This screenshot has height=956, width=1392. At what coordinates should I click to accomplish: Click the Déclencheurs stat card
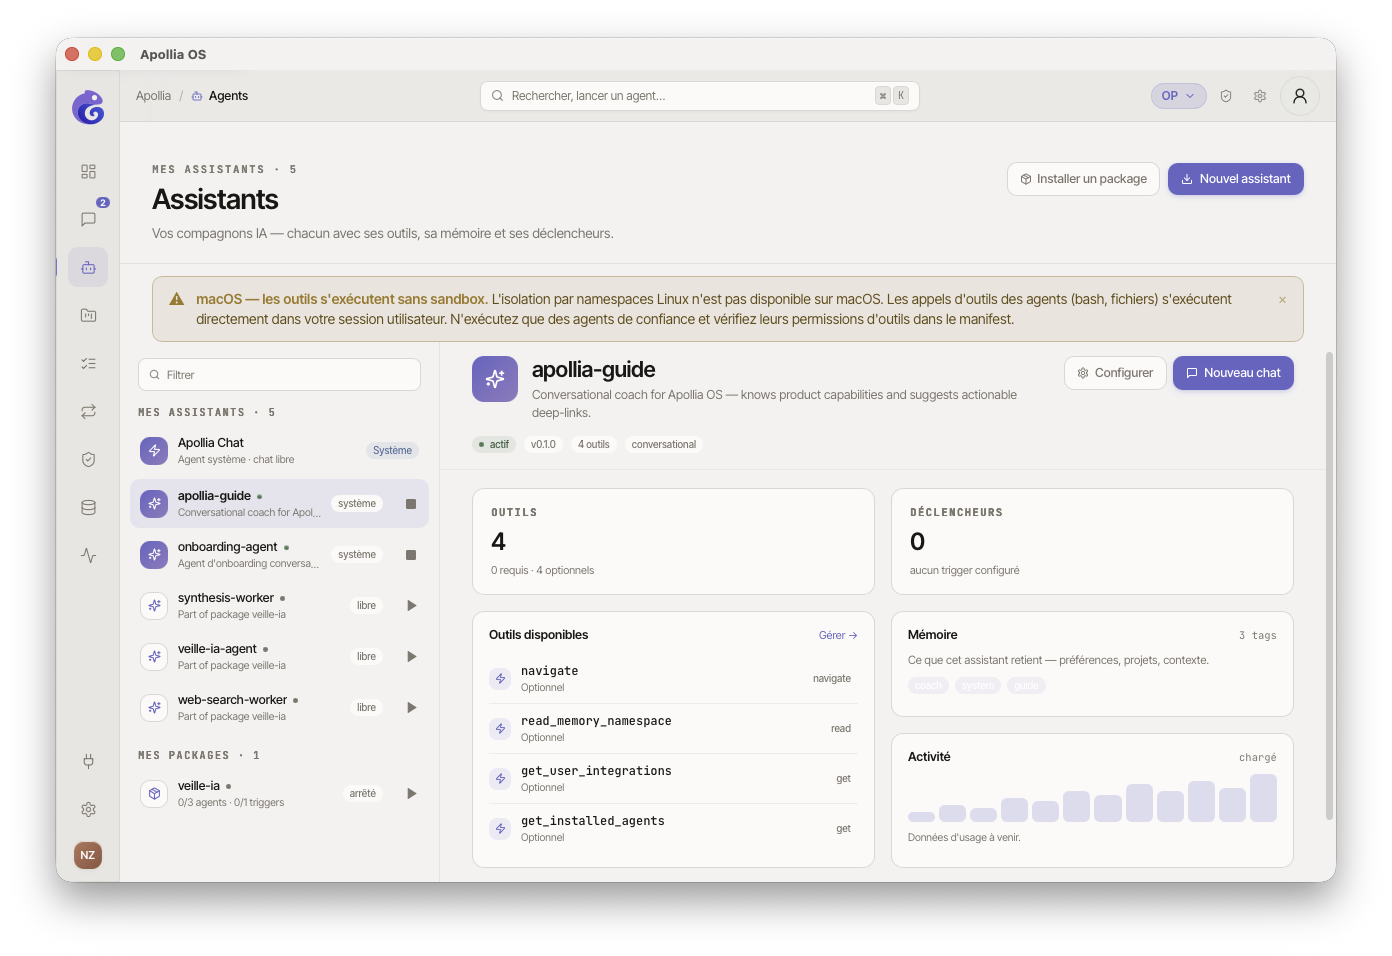click(x=1092, y=542)
